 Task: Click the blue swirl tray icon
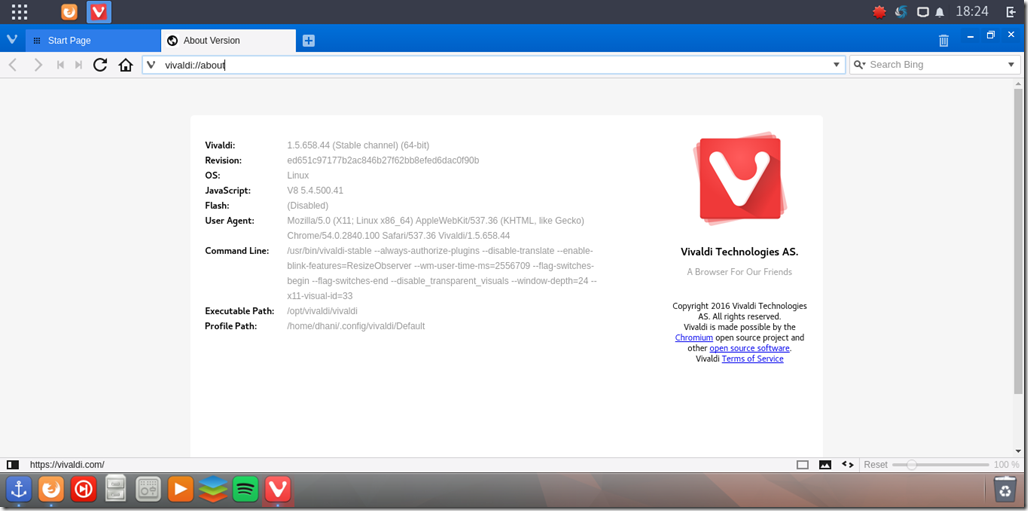(901, 12)
